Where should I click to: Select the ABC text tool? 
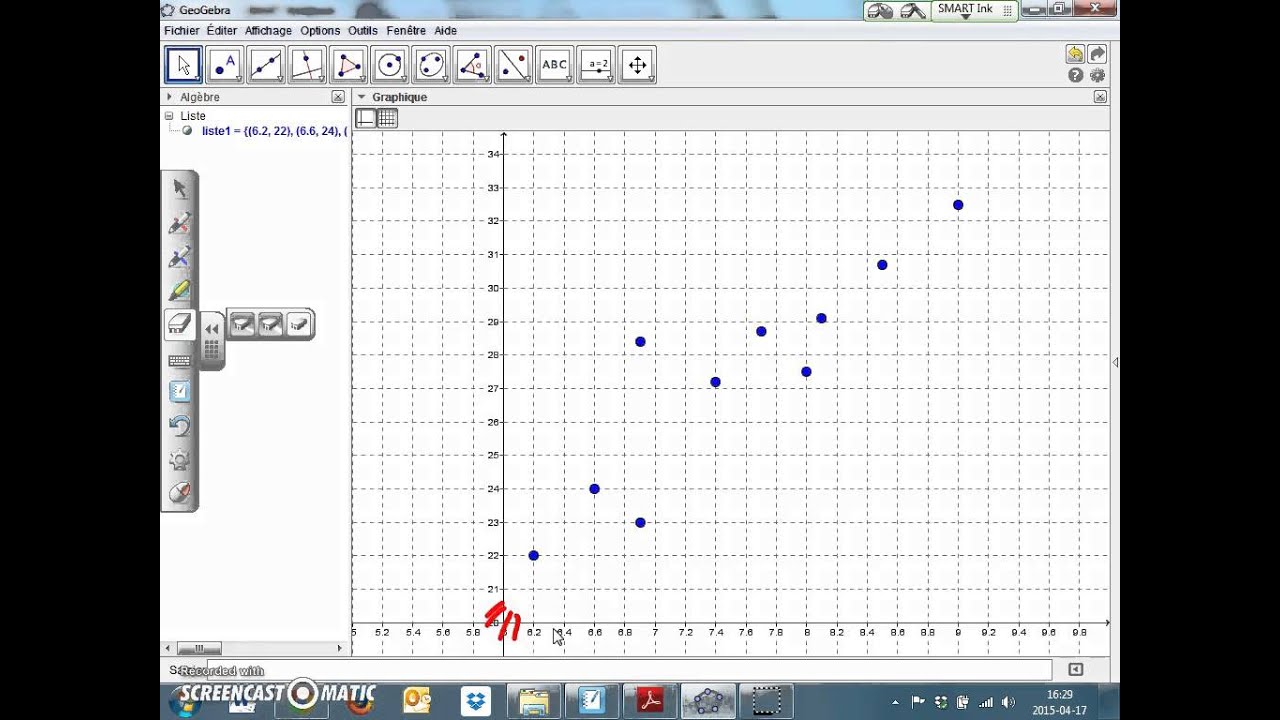coord(554,65)
